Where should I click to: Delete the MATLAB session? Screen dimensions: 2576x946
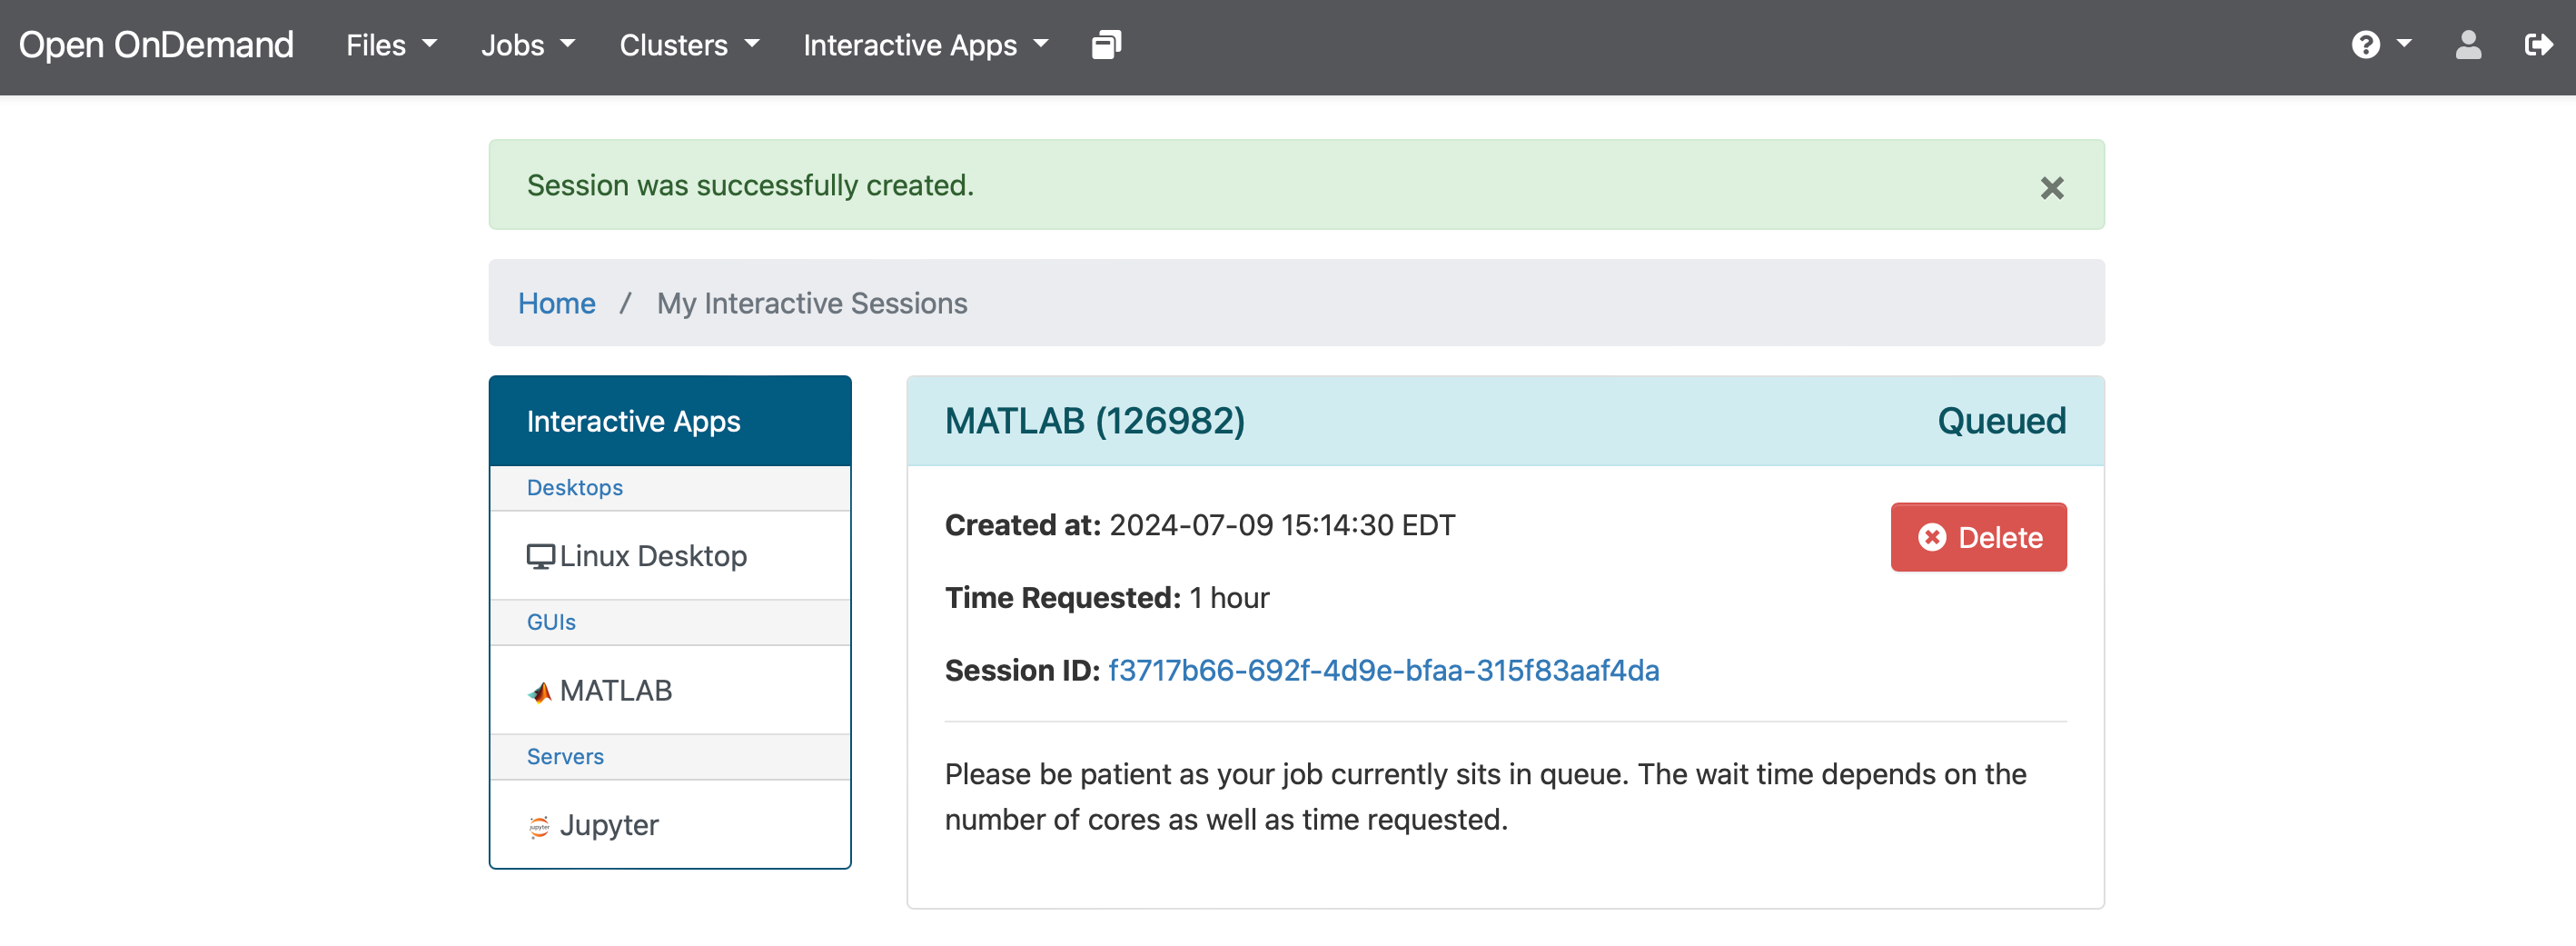point(1978,537)
